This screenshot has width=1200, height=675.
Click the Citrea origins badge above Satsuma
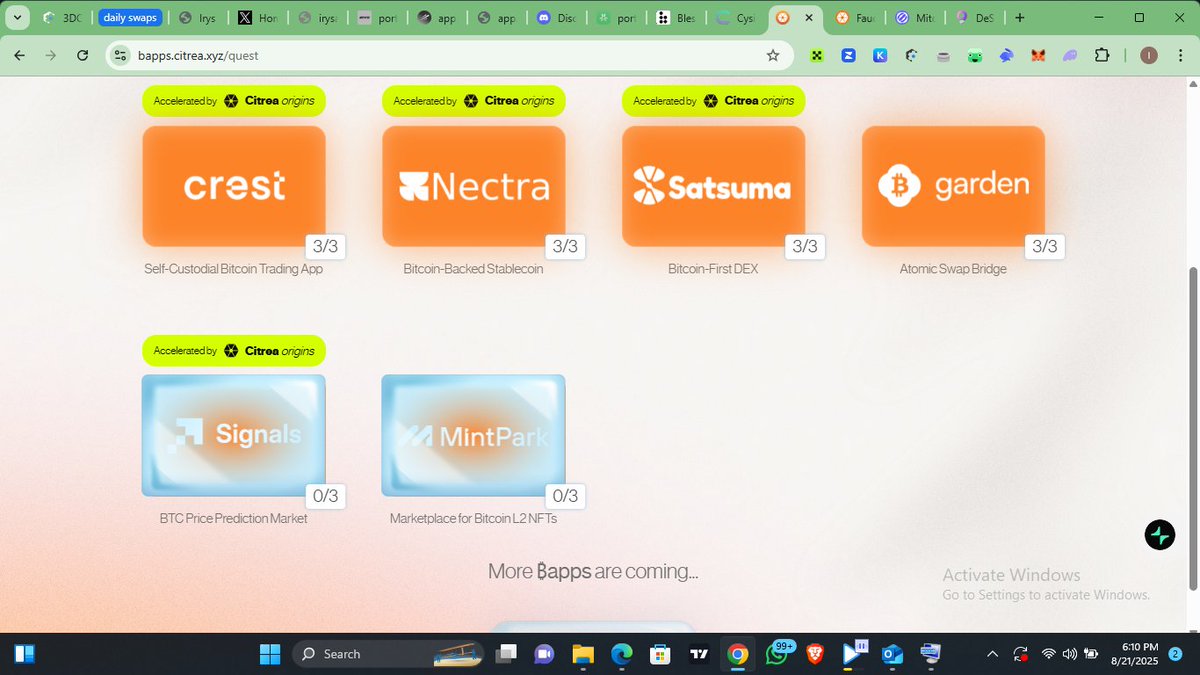713,101
